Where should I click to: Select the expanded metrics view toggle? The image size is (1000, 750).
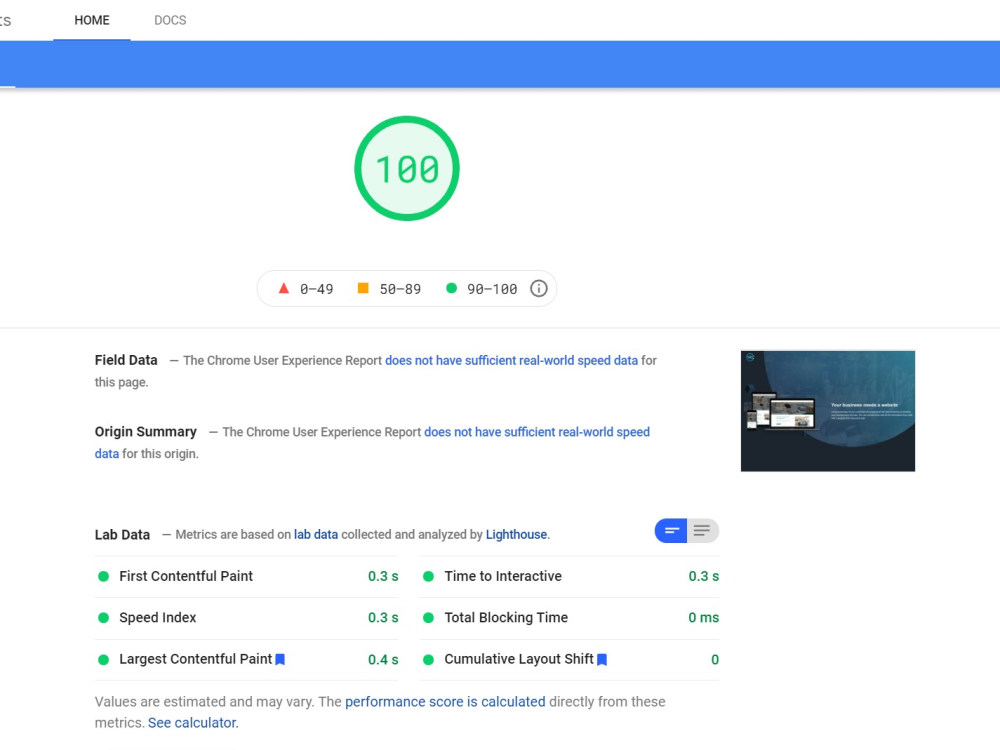(702, 531)
